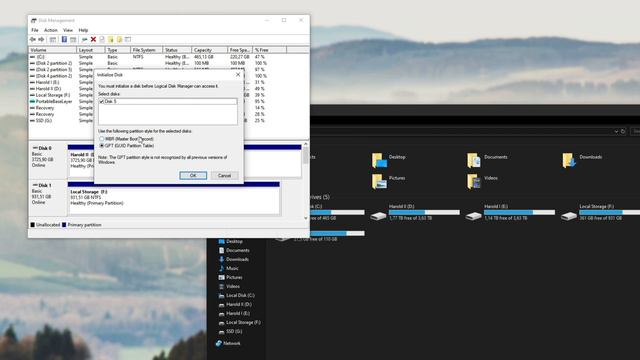
Task: Open the address bar history dropdown chevron in Explorer
Action: pos(616,131)
